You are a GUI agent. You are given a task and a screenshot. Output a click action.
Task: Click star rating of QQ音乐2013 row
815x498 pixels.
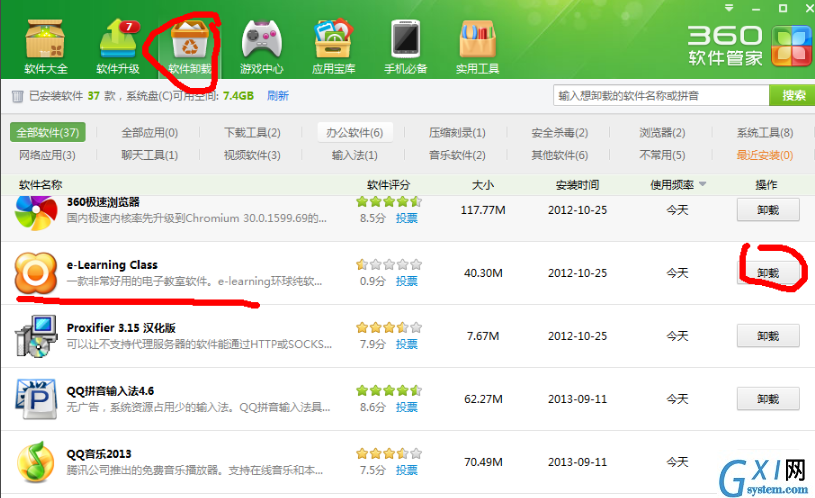[389, 453]
